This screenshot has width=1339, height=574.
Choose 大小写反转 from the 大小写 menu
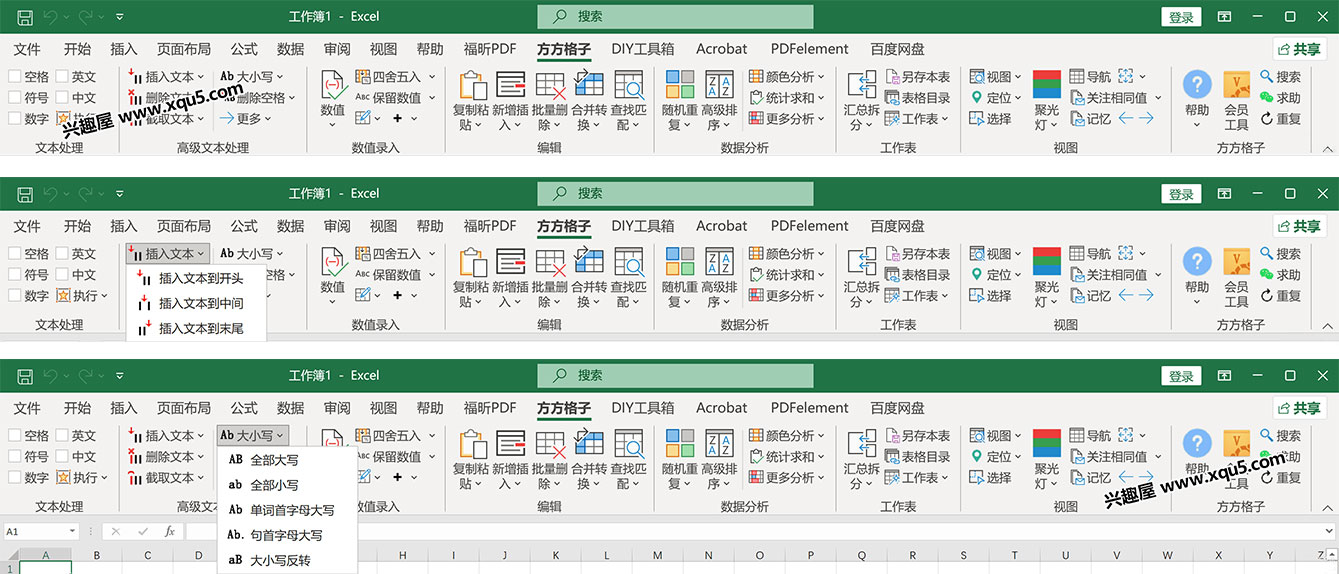(287, 560)
